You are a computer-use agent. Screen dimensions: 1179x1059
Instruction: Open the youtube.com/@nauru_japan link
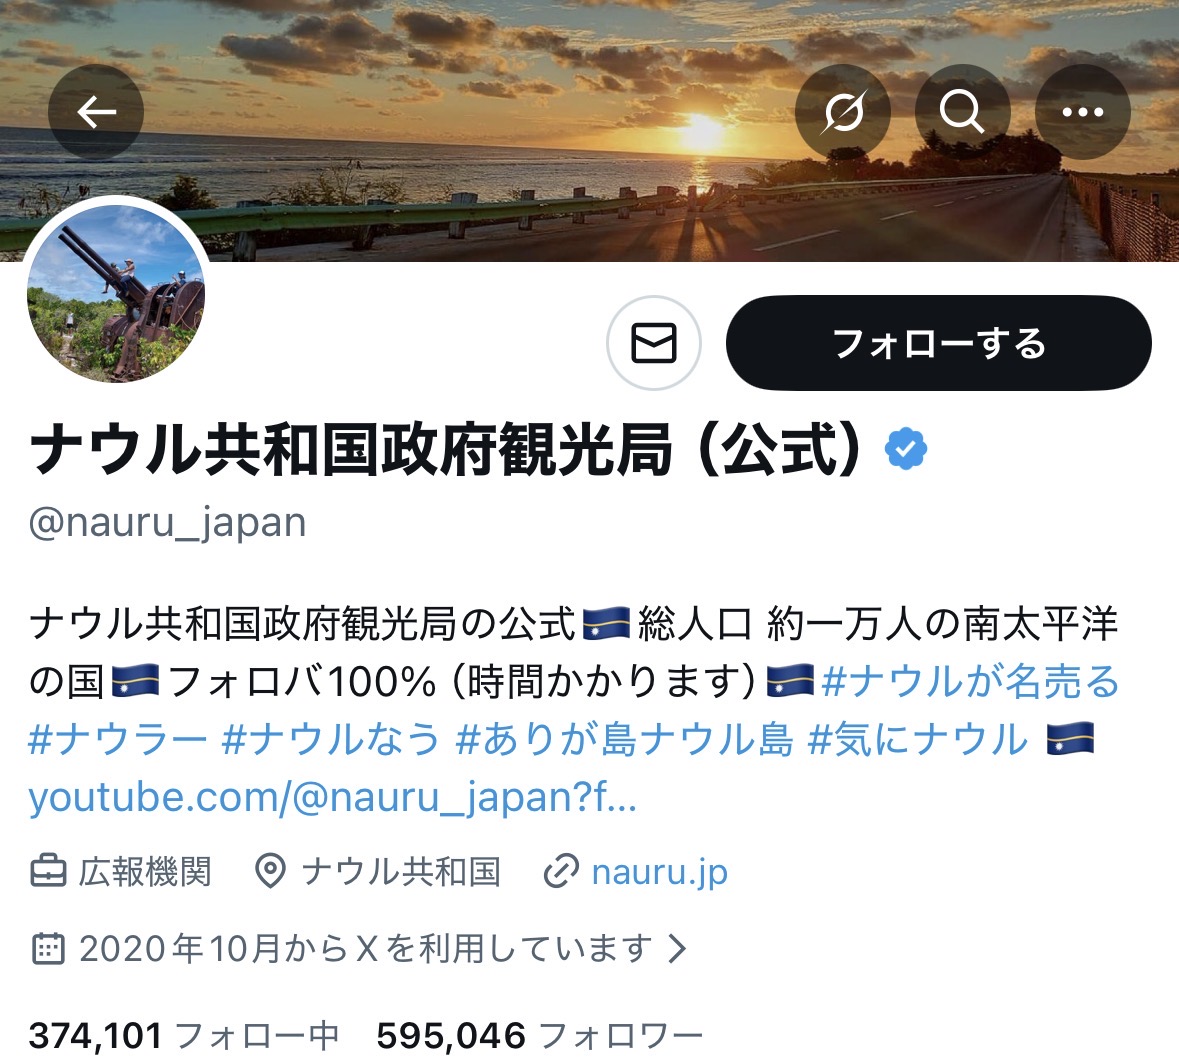332,797
